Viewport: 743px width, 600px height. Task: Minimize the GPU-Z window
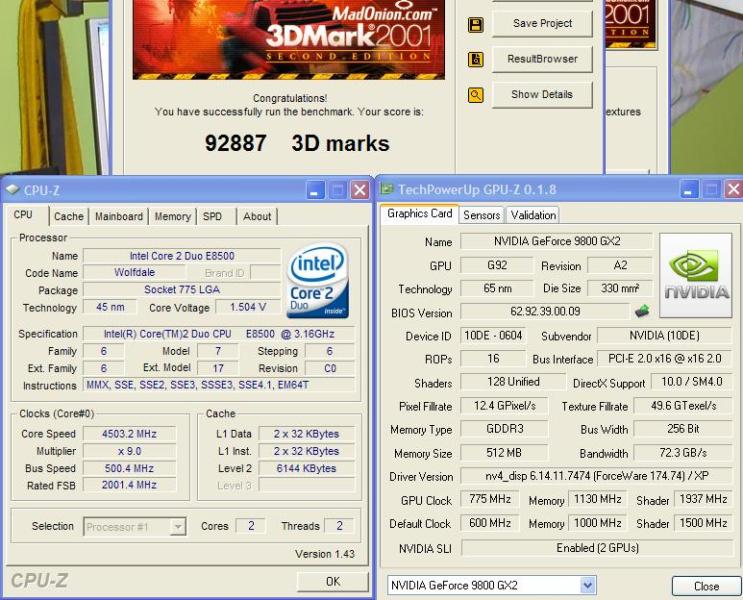point(689,189)
